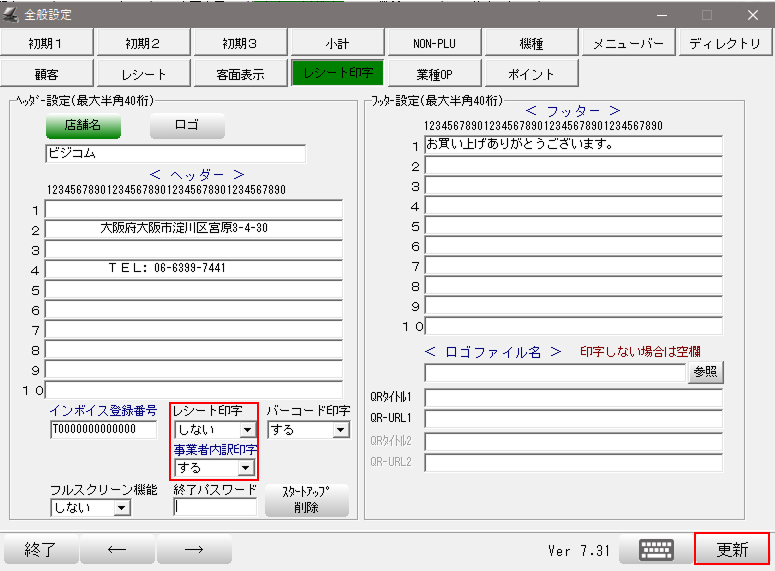This screenshot has height=571, width=775.
Task: Toggle the ロゴ button
Action: (x=187, y=126)
